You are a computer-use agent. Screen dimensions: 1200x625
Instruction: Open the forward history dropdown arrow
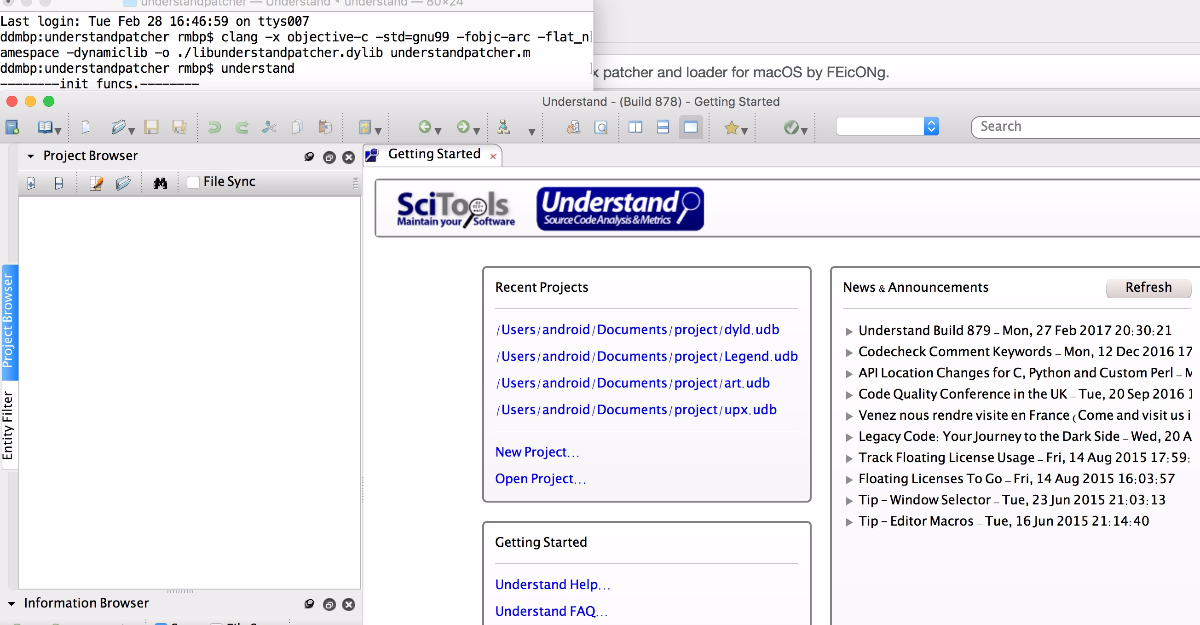476,130
